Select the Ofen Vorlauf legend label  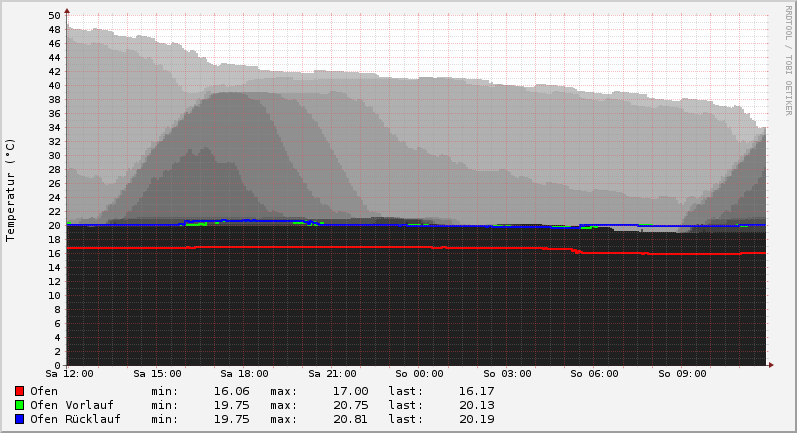[72, 405]
